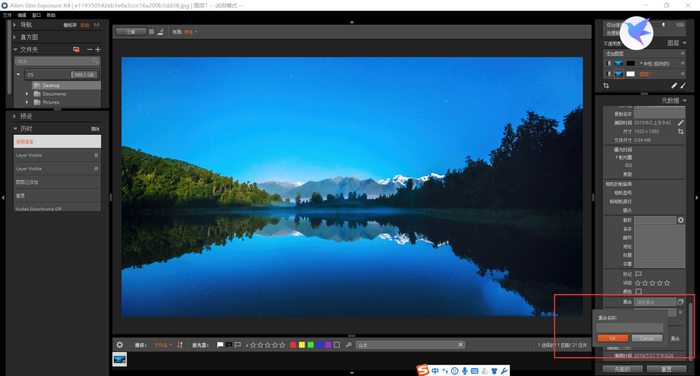Remove folder bookmark with minus icon
Image resolution: width=700 pixels, height=376 pixels.
point(90,49)
